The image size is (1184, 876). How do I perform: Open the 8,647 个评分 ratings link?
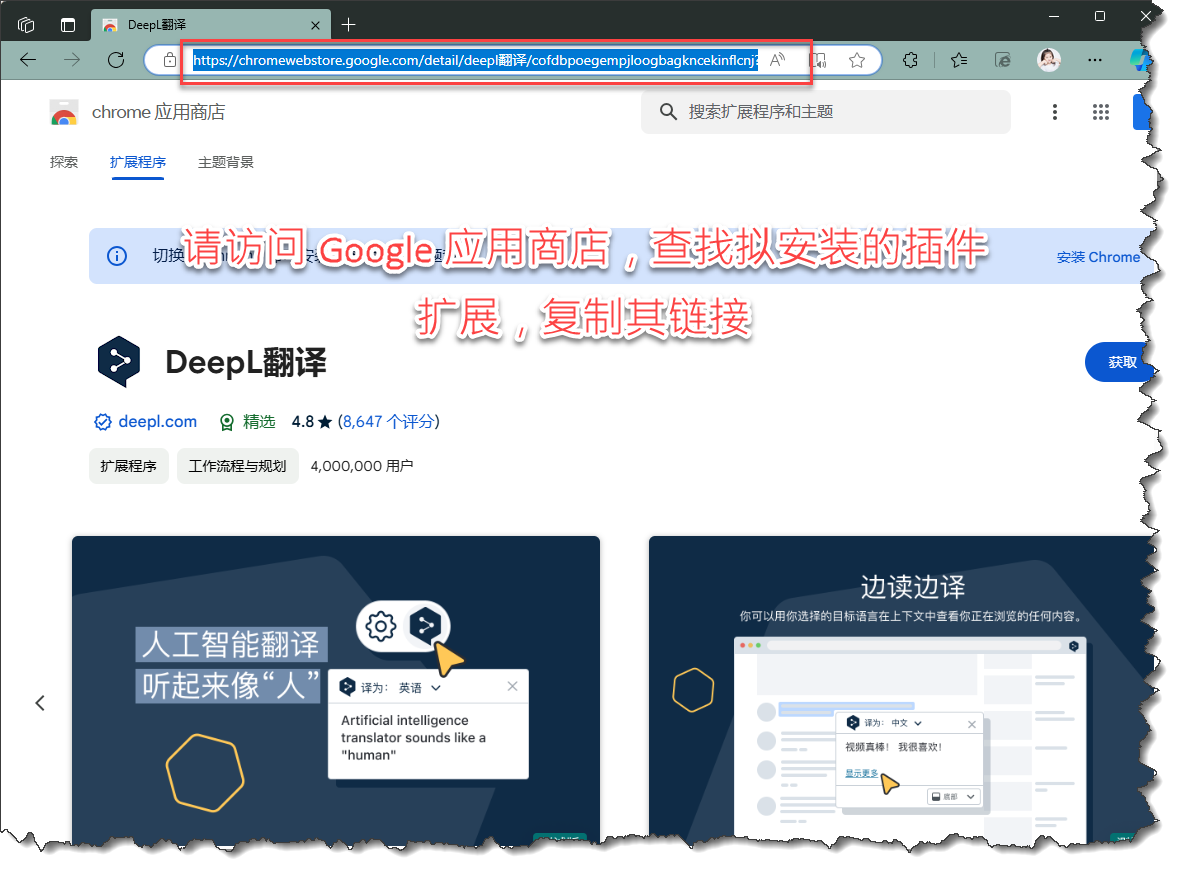[388, 421]
